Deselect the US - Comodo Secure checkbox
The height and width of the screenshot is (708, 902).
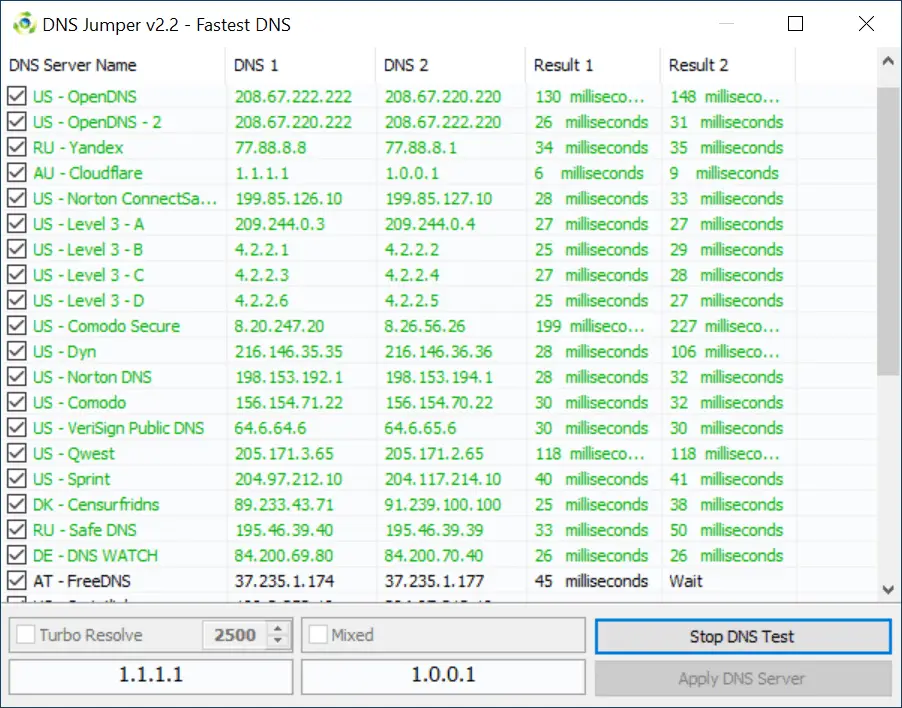tap(17, 326)
